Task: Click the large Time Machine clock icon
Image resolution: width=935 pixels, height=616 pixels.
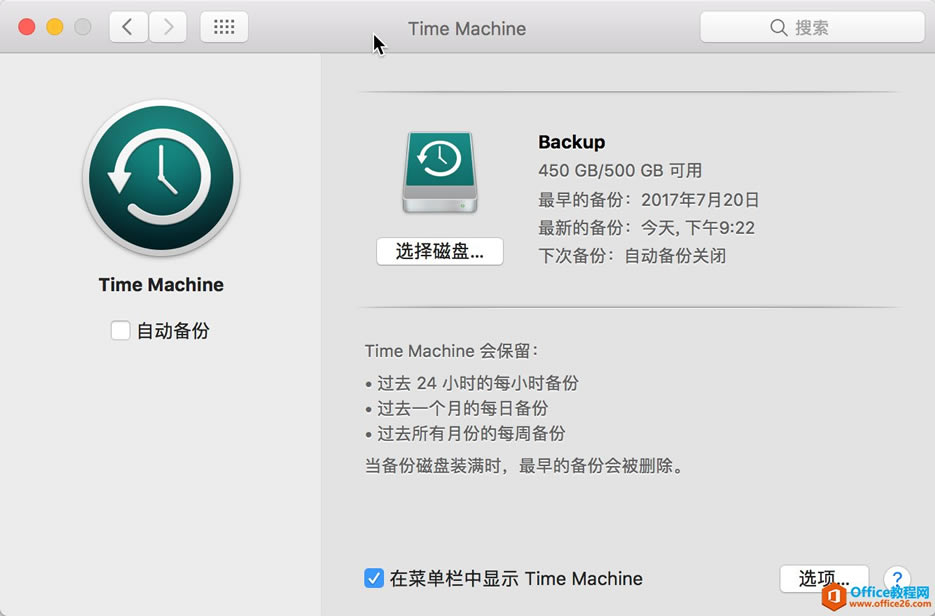Action: coord(161,178)
